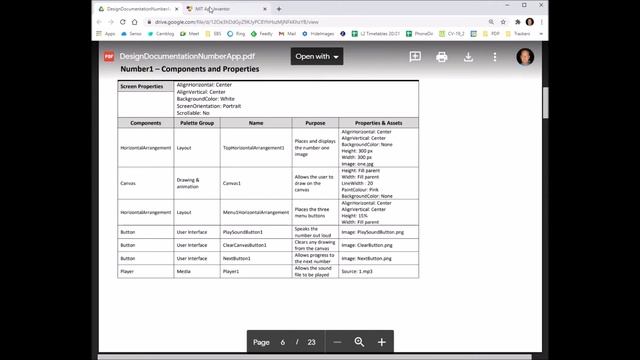Viewport: 640px width, 360px height.
Task: Zoom in on the PDF
Action: pos(382,342)
